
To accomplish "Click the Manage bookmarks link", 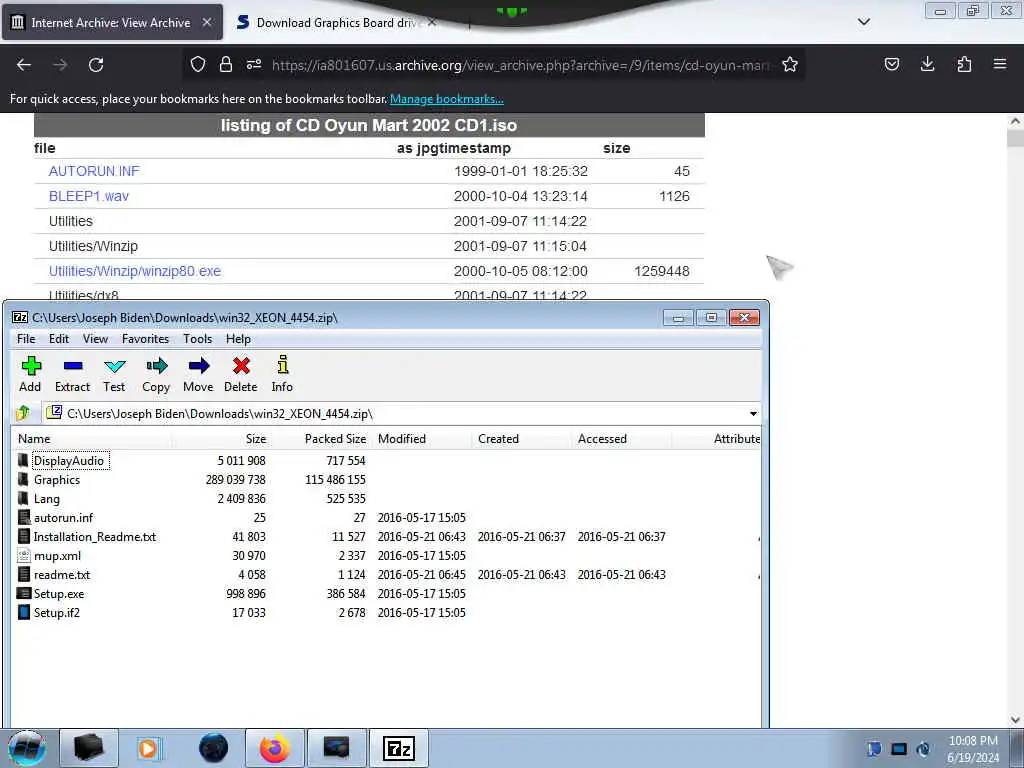I will coord(447,99).
